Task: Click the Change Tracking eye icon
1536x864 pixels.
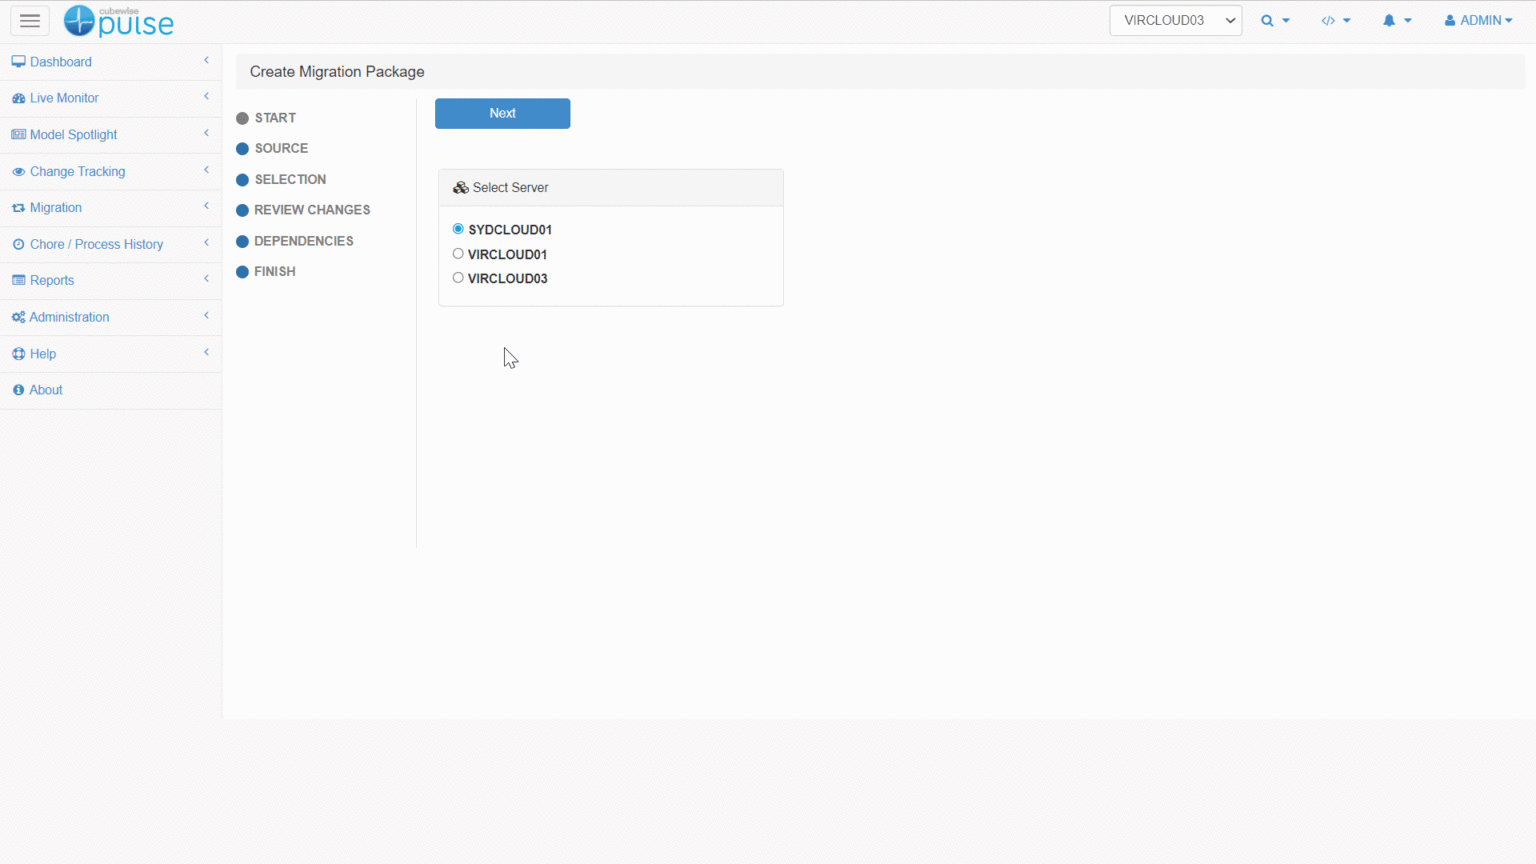Action: pos(18,172)
